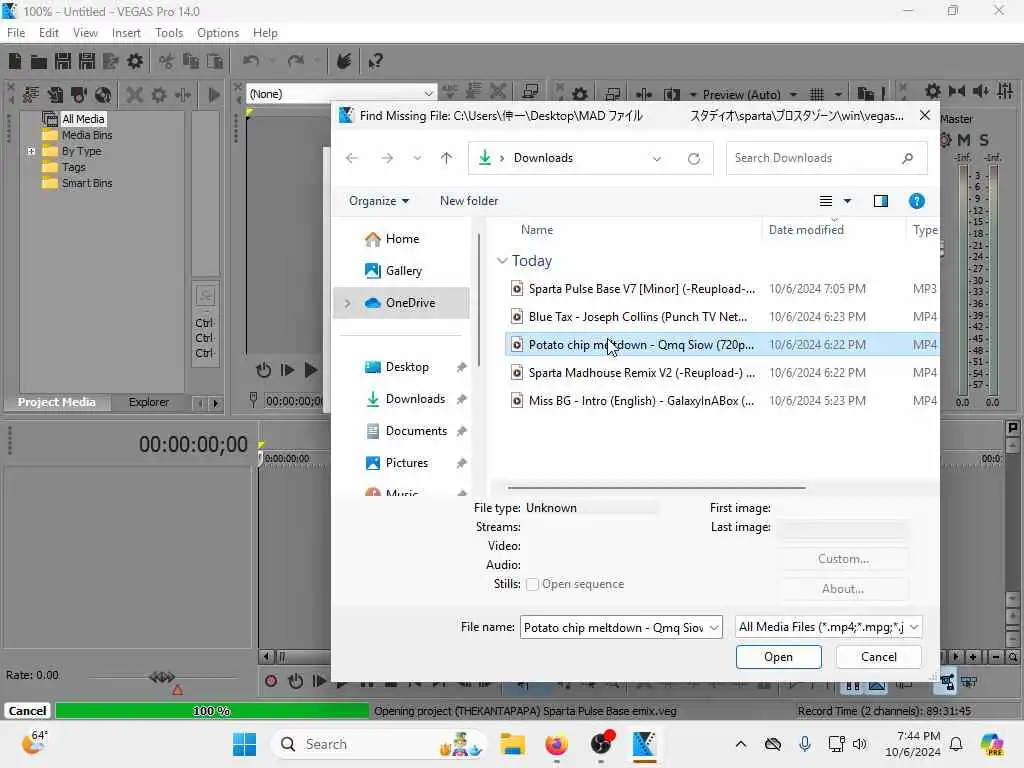Click the New folder button
The height and width of the screenshot is (768, 1024).
[469, 201]
